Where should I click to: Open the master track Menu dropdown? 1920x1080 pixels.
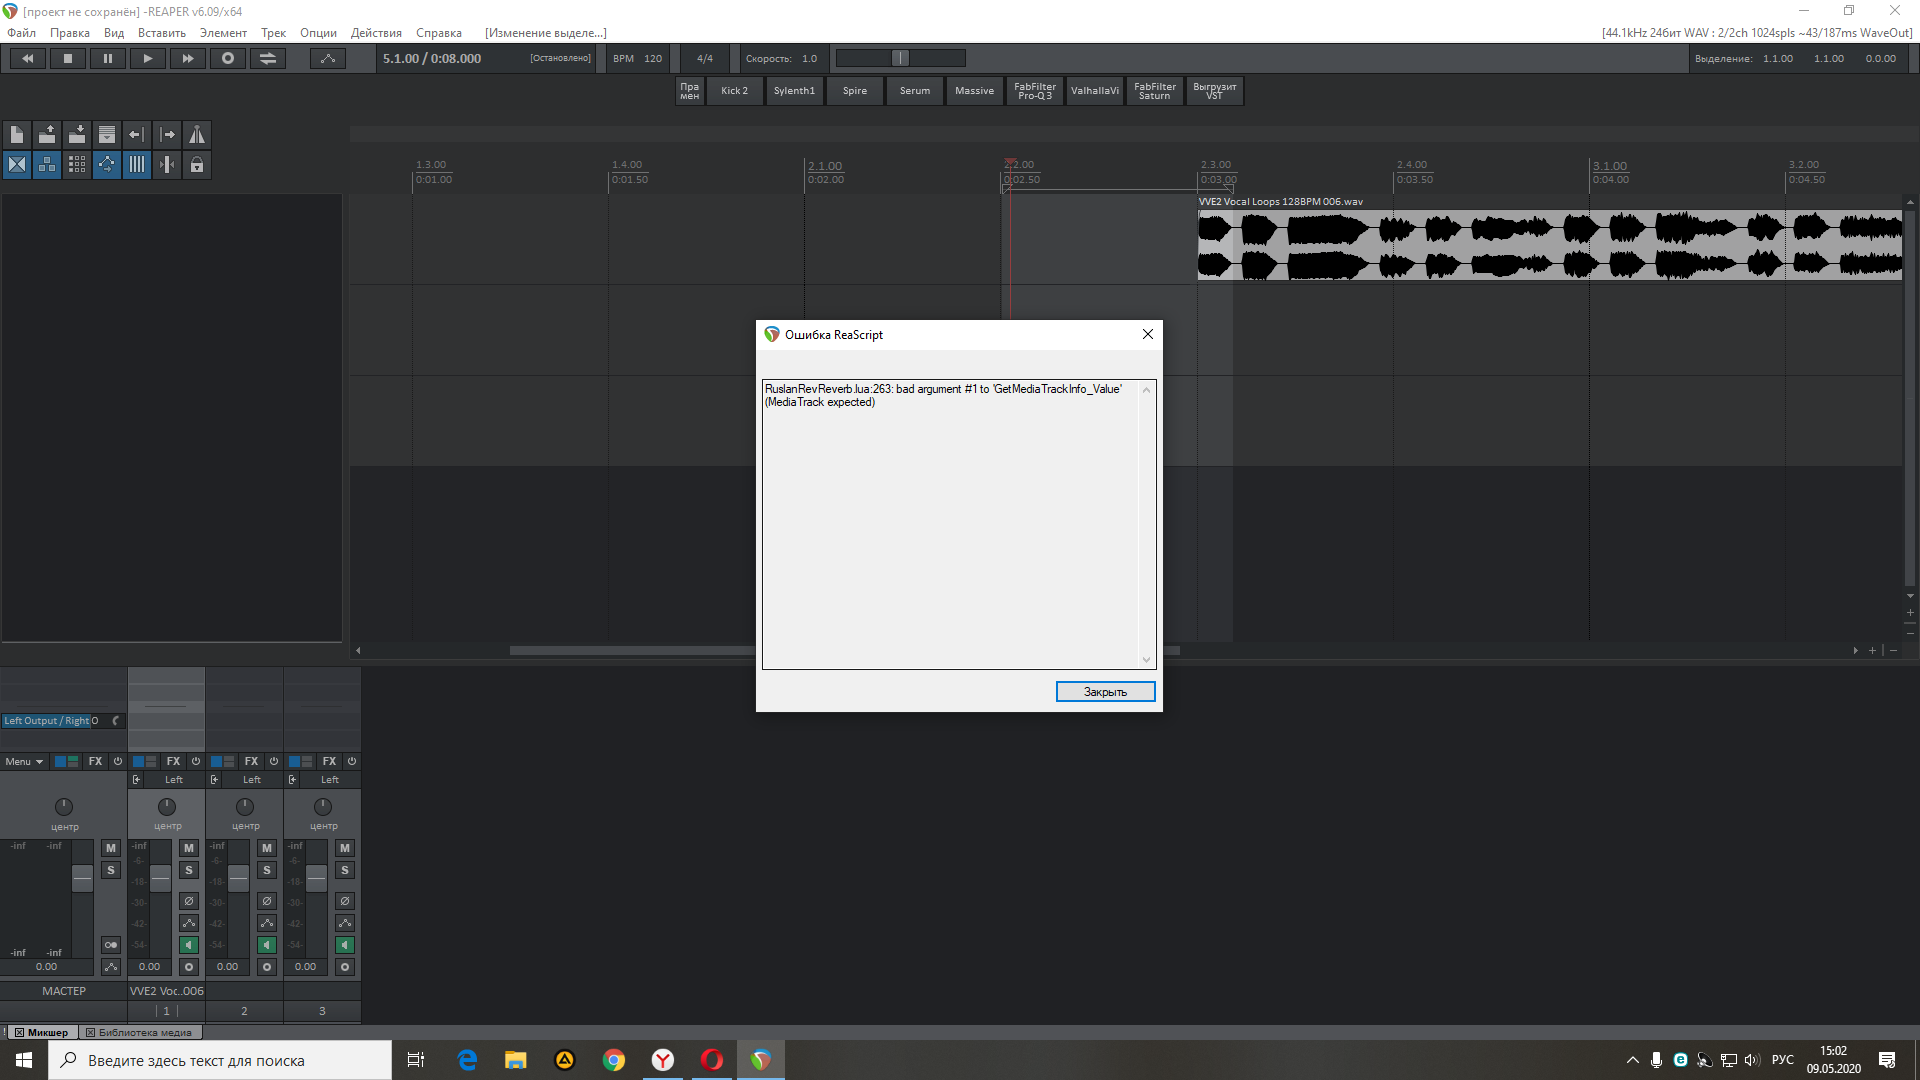click(24, 762)
